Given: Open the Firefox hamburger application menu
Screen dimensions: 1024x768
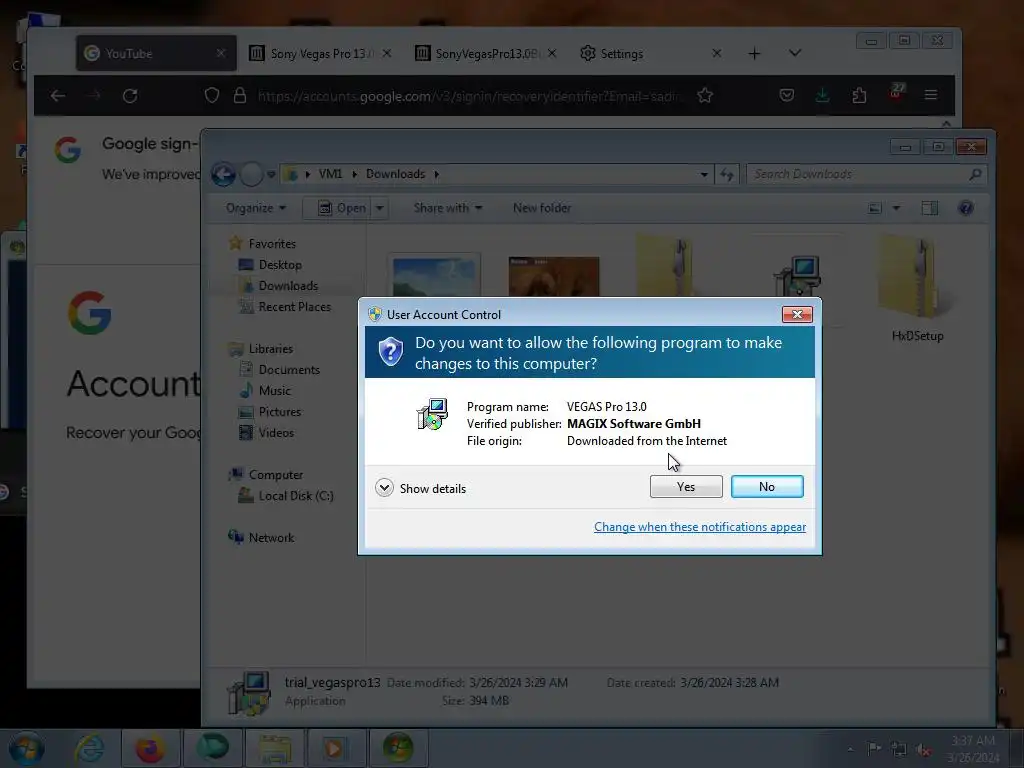Looking at the screenshot, I should (x=931, y=95).
